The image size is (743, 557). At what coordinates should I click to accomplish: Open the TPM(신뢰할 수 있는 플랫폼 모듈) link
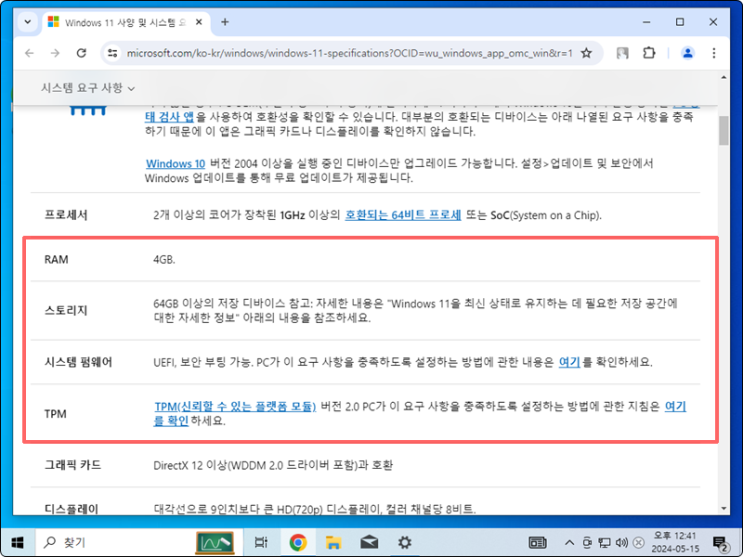tap(235, 406)
